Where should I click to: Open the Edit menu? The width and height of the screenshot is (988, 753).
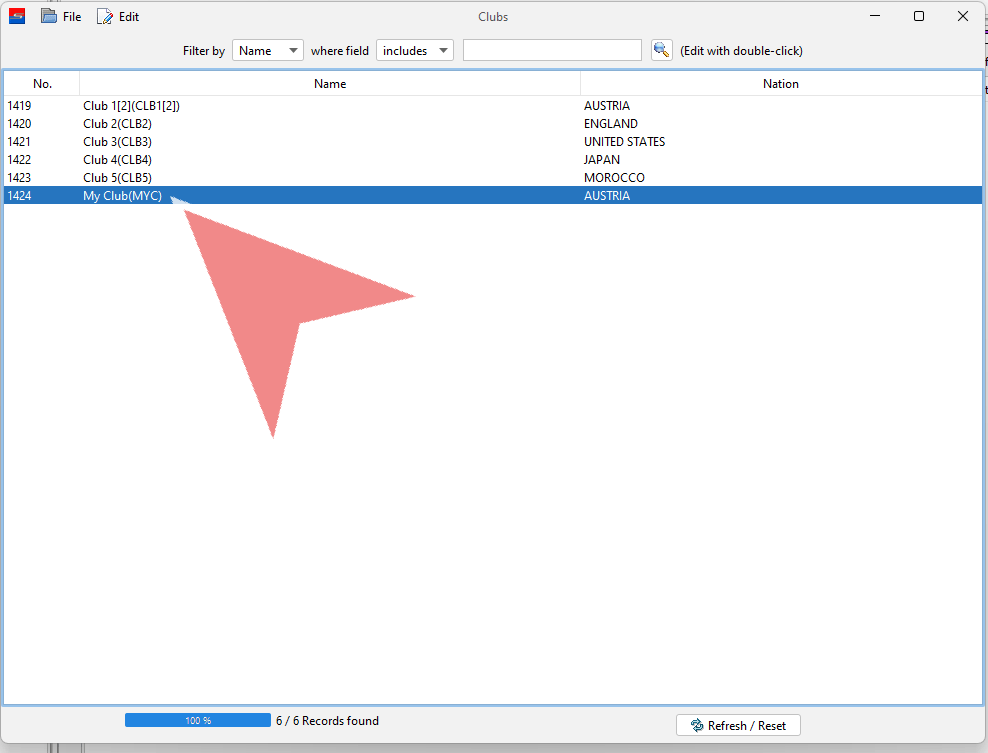[x=118, y=17]
